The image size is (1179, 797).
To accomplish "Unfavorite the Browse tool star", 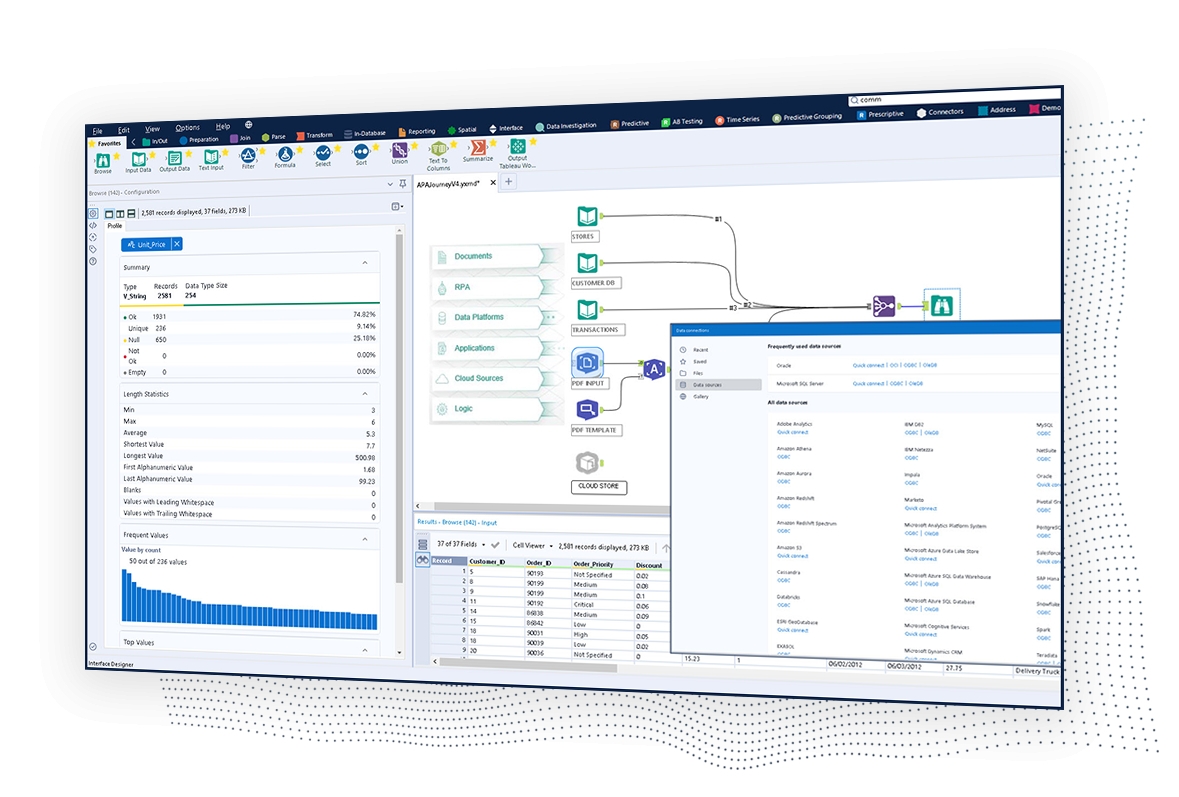I will tap(116, 157).
